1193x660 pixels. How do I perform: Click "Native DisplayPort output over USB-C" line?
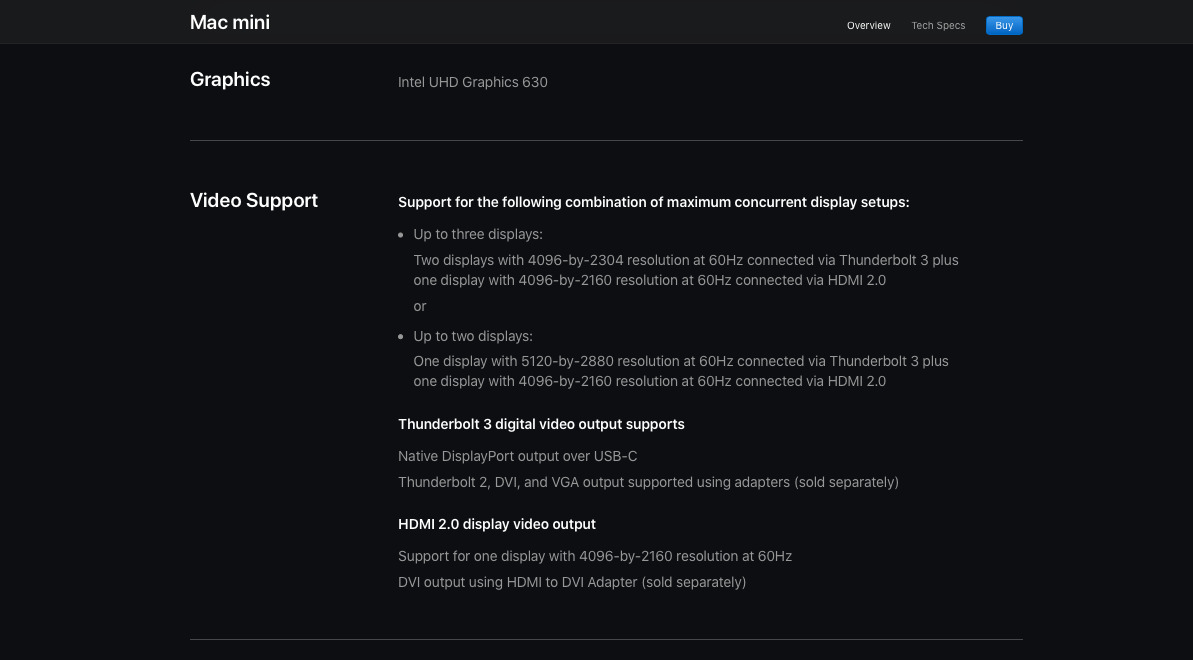517,457
